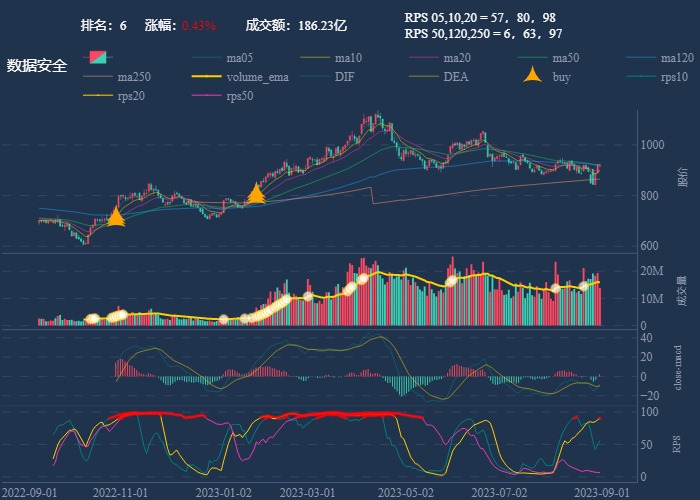Image resolution: width=700 pixels, height=500 pixels.
Task: Toggle the ma20 legend entry
Action: (457, 57)
